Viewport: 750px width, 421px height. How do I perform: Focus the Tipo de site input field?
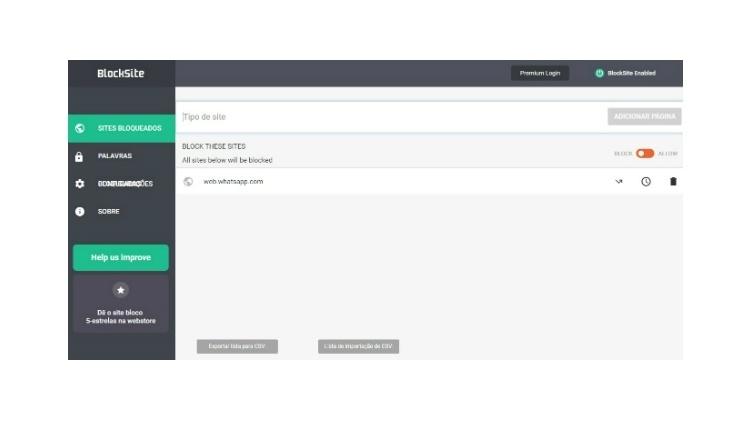tap(392, 117)
